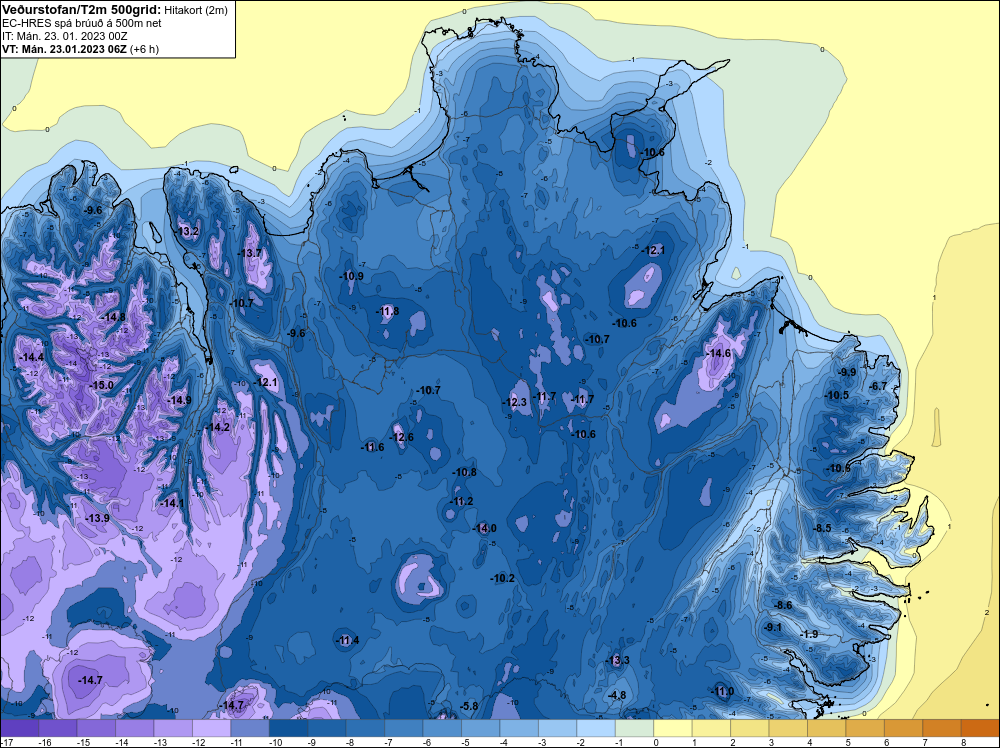This screenshot has height=748, width=1000.
Task: Click the 'IT: Mán. 23. 01. 2023 00Z' line
Action: click(x=64, y=36)
